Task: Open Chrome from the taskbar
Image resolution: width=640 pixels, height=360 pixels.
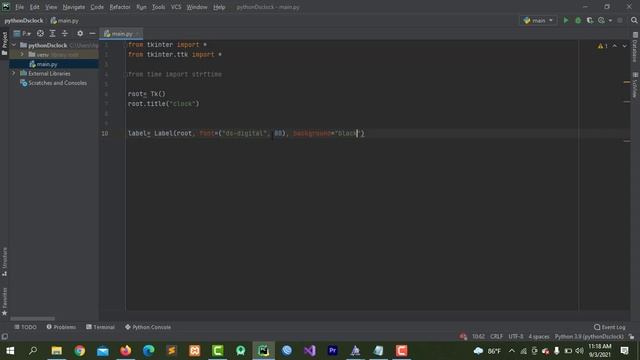Action: point(80,351)
